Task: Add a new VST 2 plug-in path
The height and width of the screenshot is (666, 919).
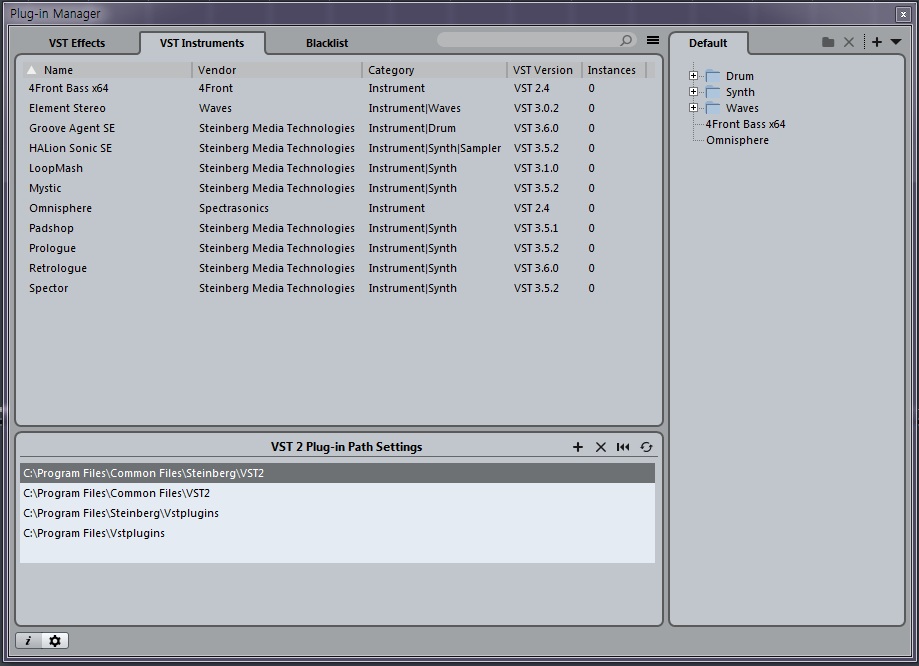Action: (578, 447)
